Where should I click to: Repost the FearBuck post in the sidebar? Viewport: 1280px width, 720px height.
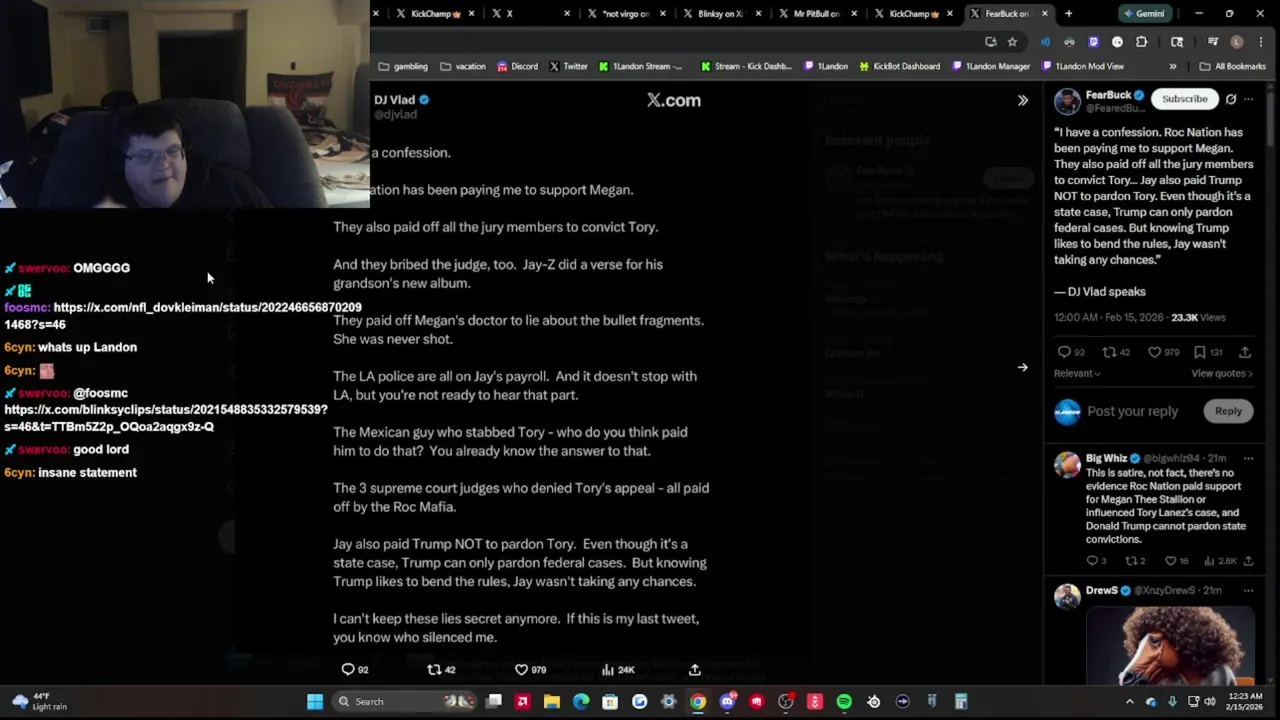1108,352
